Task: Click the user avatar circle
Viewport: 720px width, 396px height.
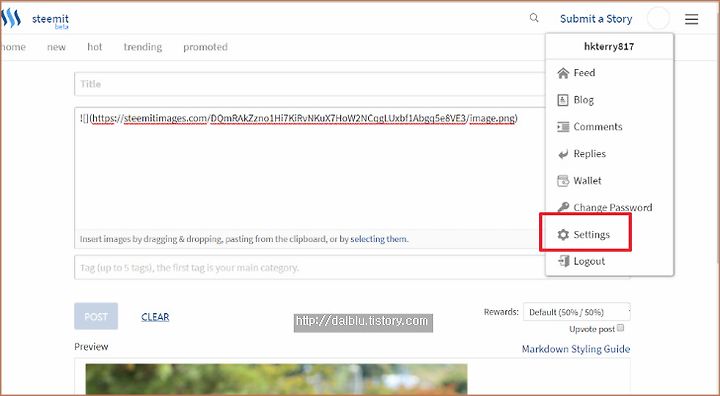Action: [x=658, y=19]
